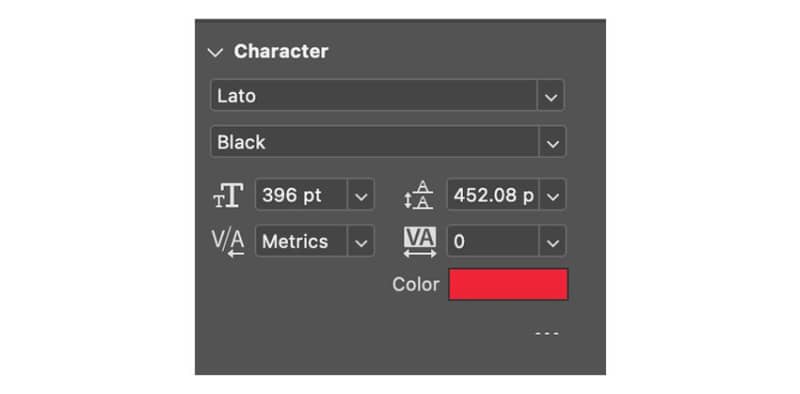Open the font family dropdown arrow
Image resolution: width=800 pixels, height=394 pixels.
[551, 96]
